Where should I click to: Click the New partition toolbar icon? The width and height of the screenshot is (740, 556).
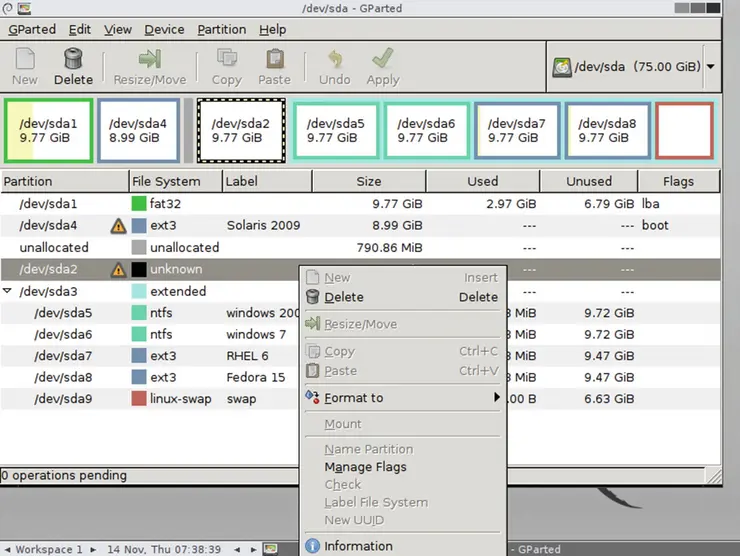tap(25, 60)
